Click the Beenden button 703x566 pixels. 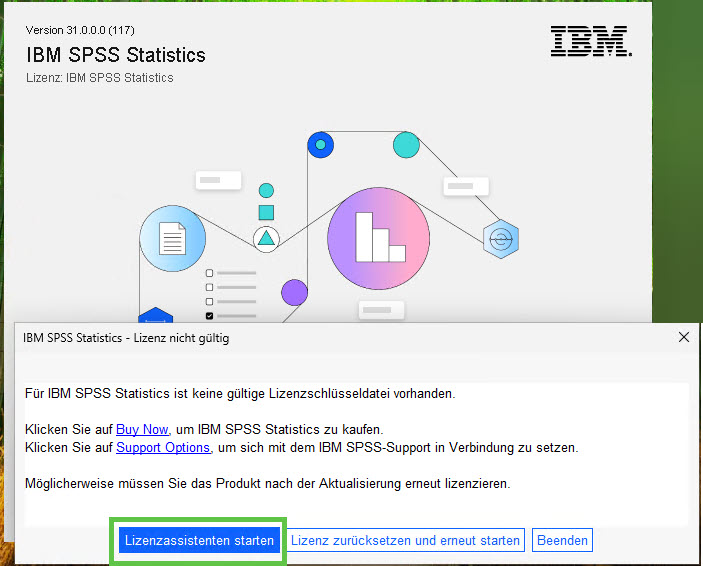pyautogui.click(x=563, y=540)
